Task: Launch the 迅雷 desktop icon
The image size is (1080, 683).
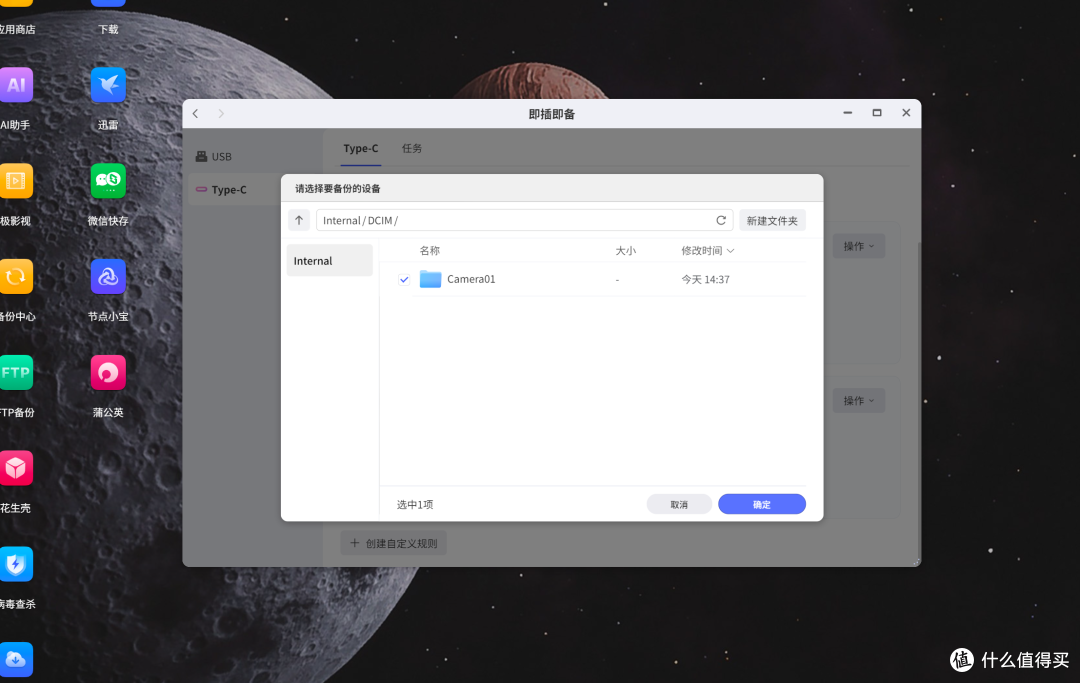Action: (x=108, y=85)
